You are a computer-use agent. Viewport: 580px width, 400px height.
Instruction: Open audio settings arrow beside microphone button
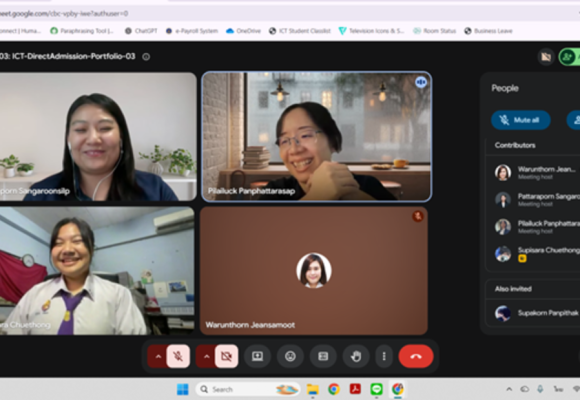[x=158, y=356]
